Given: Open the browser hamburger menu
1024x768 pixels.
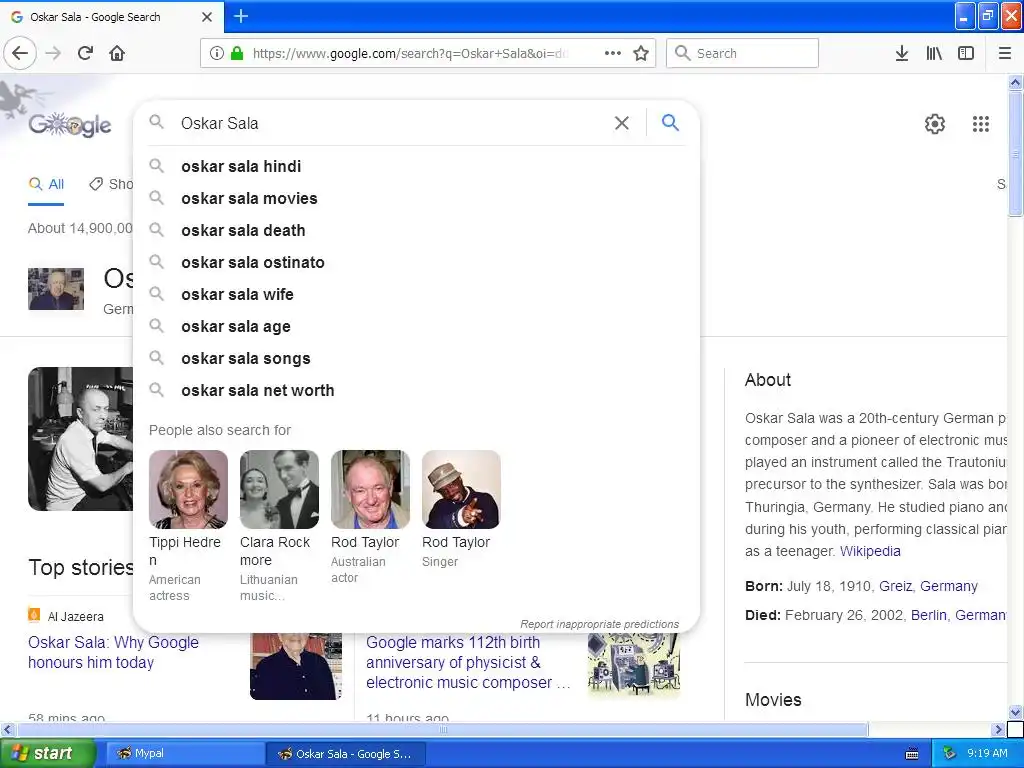Looking at the screenshot, I should (x=1004, y=53).
